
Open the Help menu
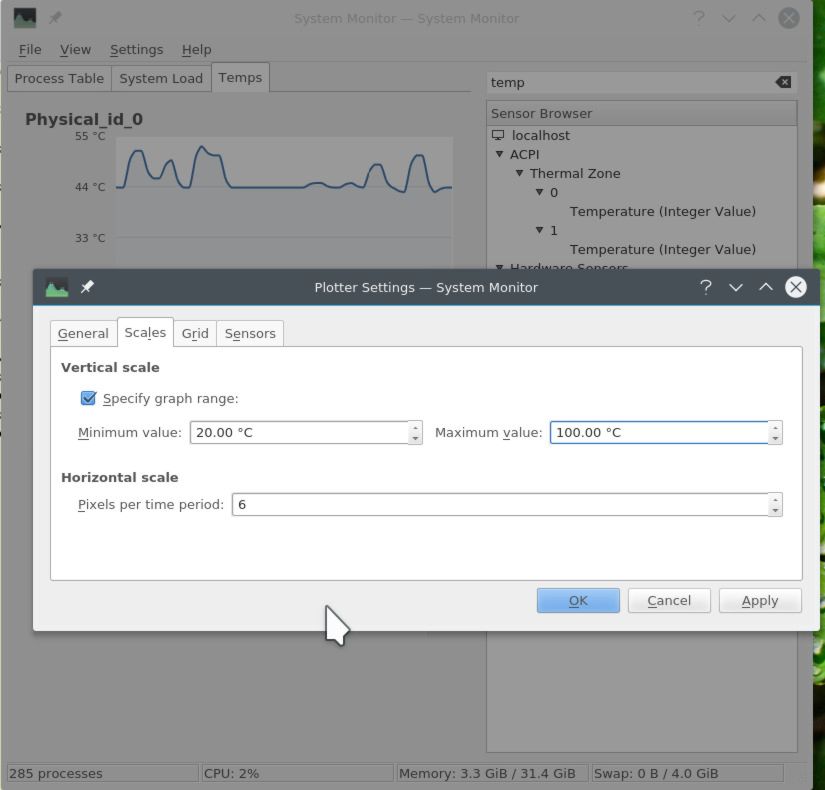pos(196,49)
